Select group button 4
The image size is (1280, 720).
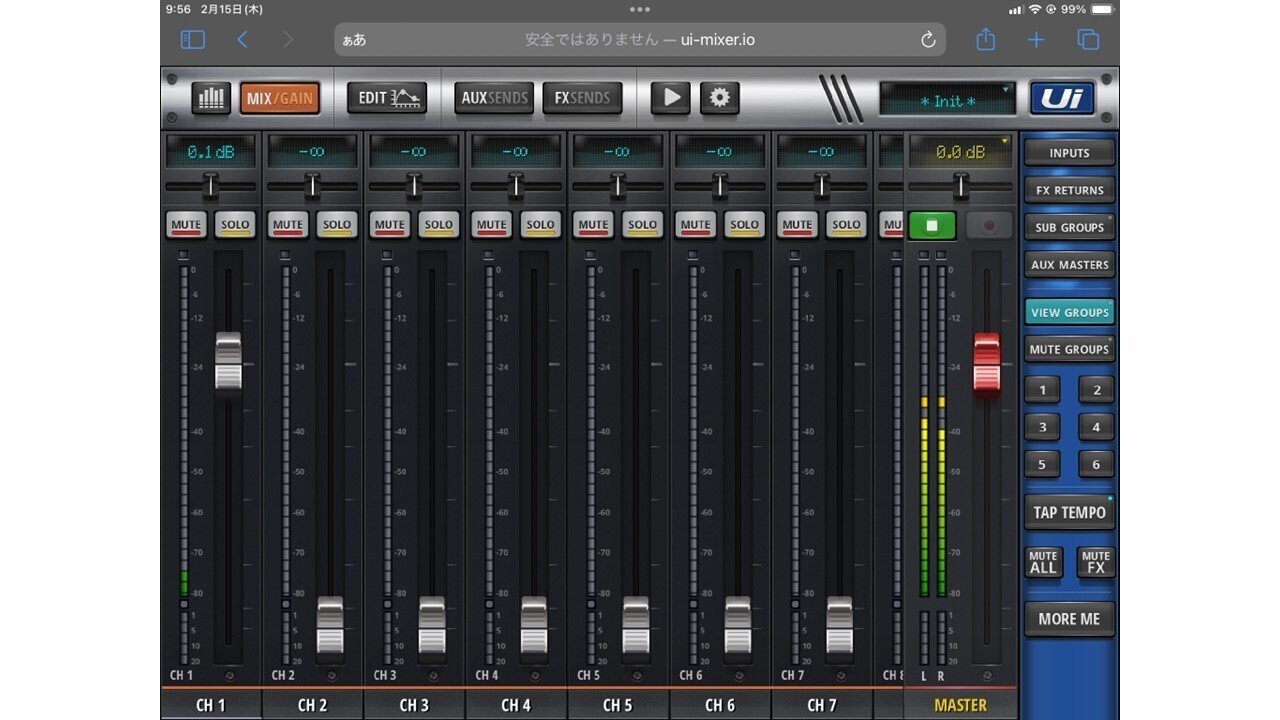click(x=1096, y=428)
